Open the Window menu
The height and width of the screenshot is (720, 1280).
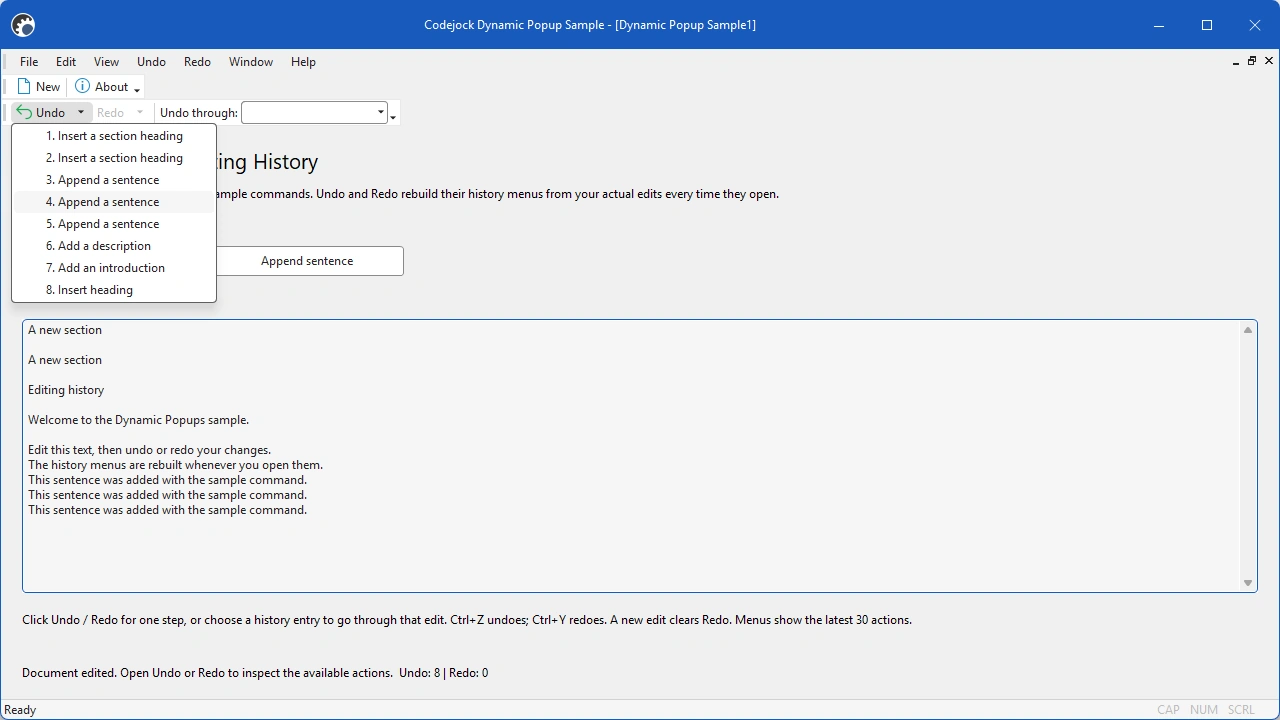(x=251, y=62)
